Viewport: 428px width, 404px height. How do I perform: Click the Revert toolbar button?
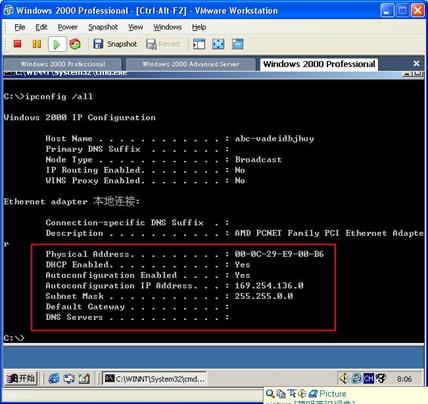[163, 44]
